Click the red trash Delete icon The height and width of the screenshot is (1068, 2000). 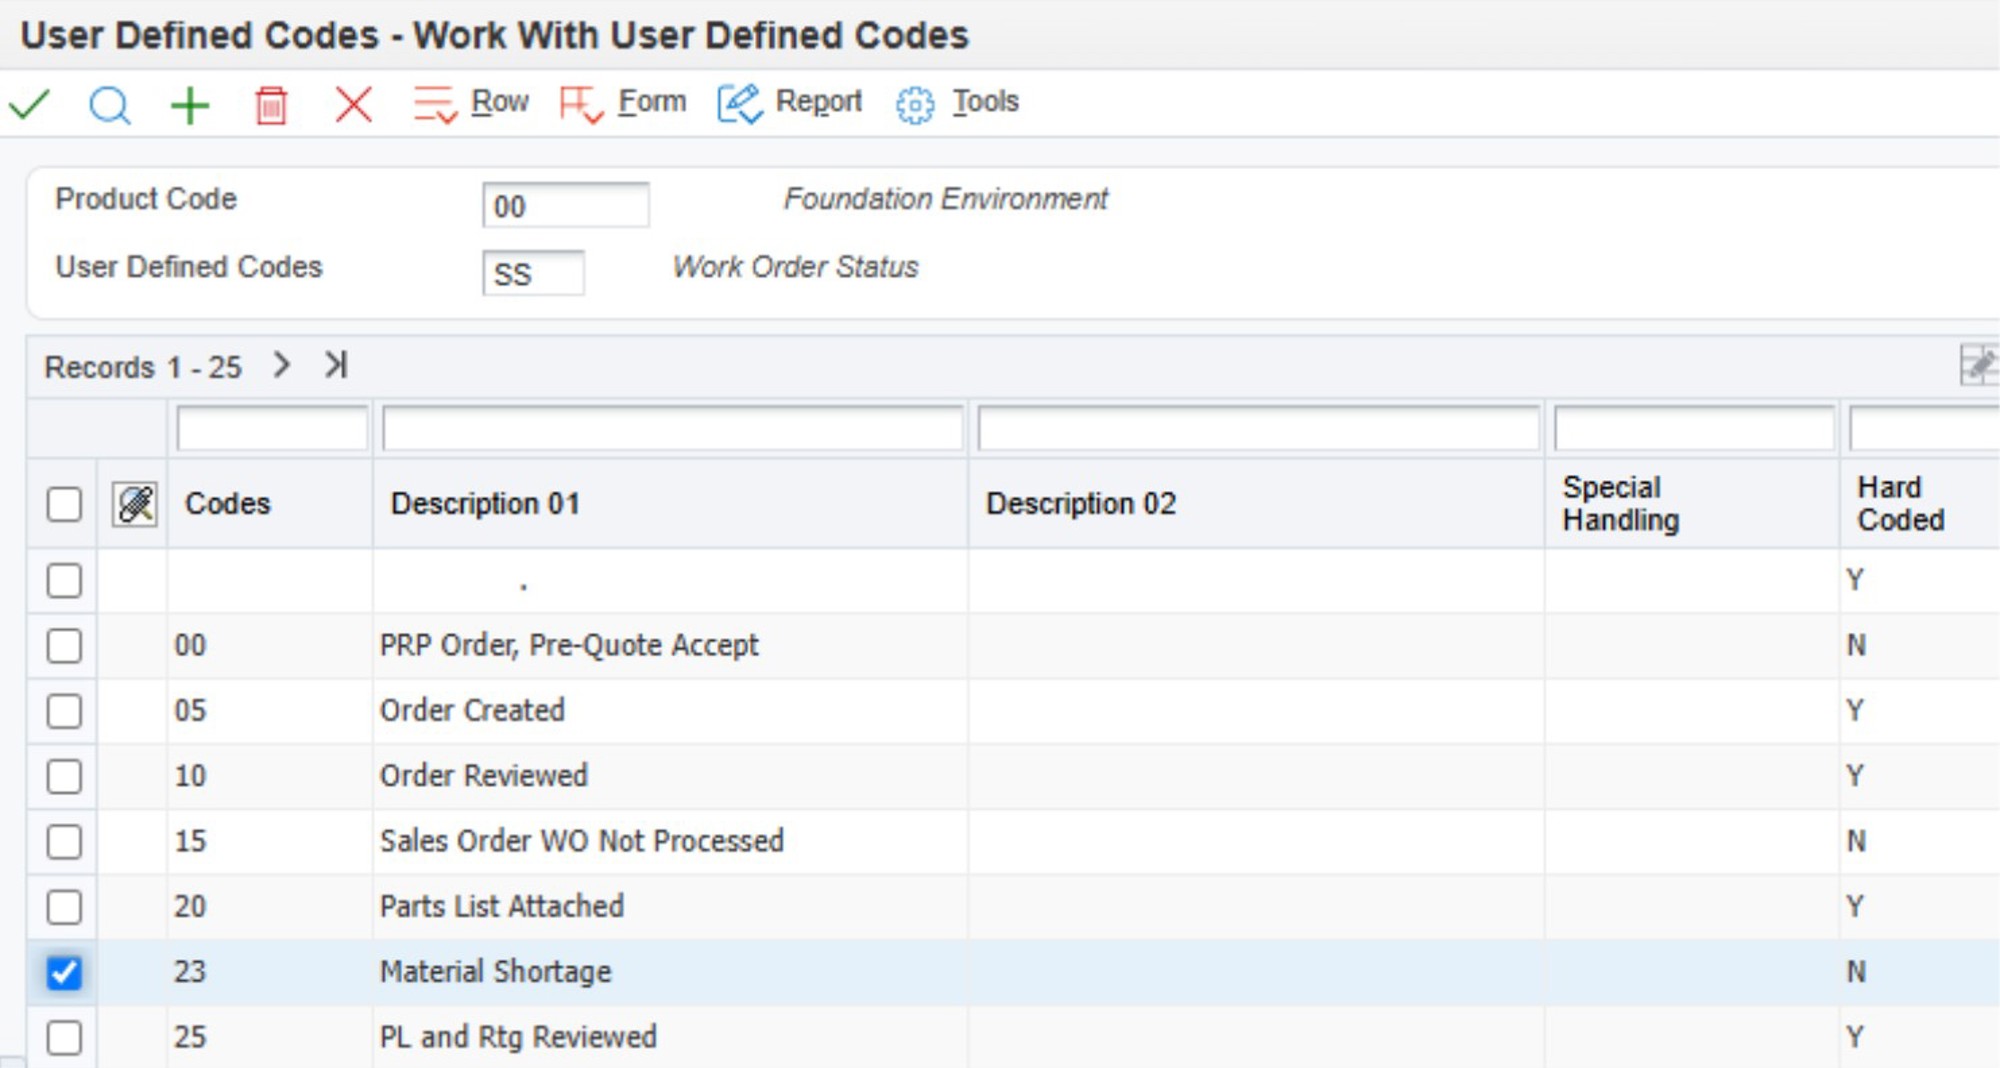coord(270,104)
